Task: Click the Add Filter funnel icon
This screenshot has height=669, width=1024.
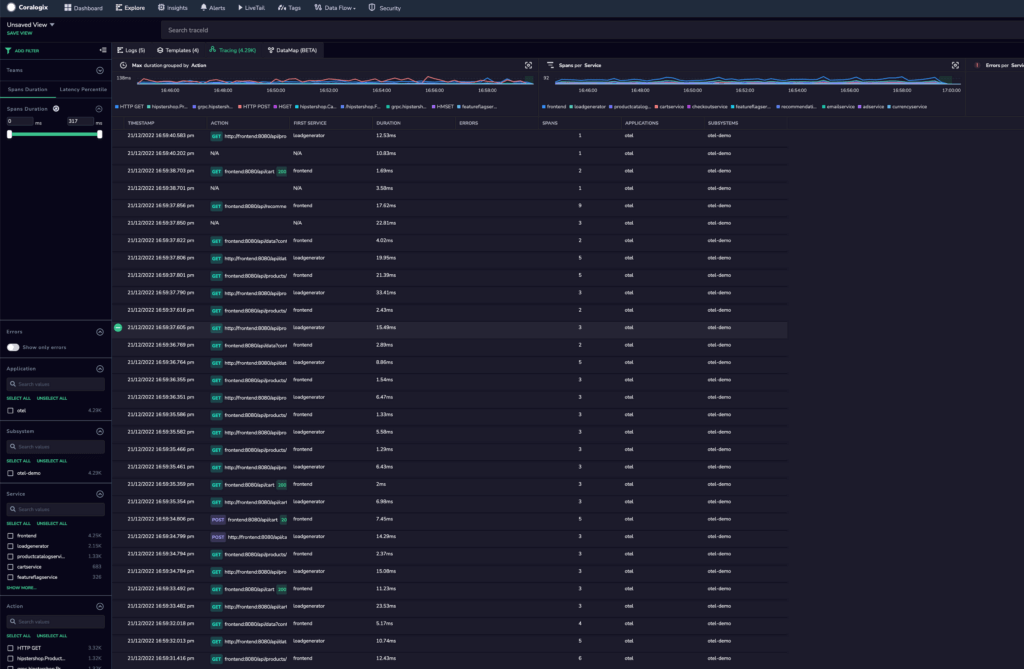Action: pos(8,50)
